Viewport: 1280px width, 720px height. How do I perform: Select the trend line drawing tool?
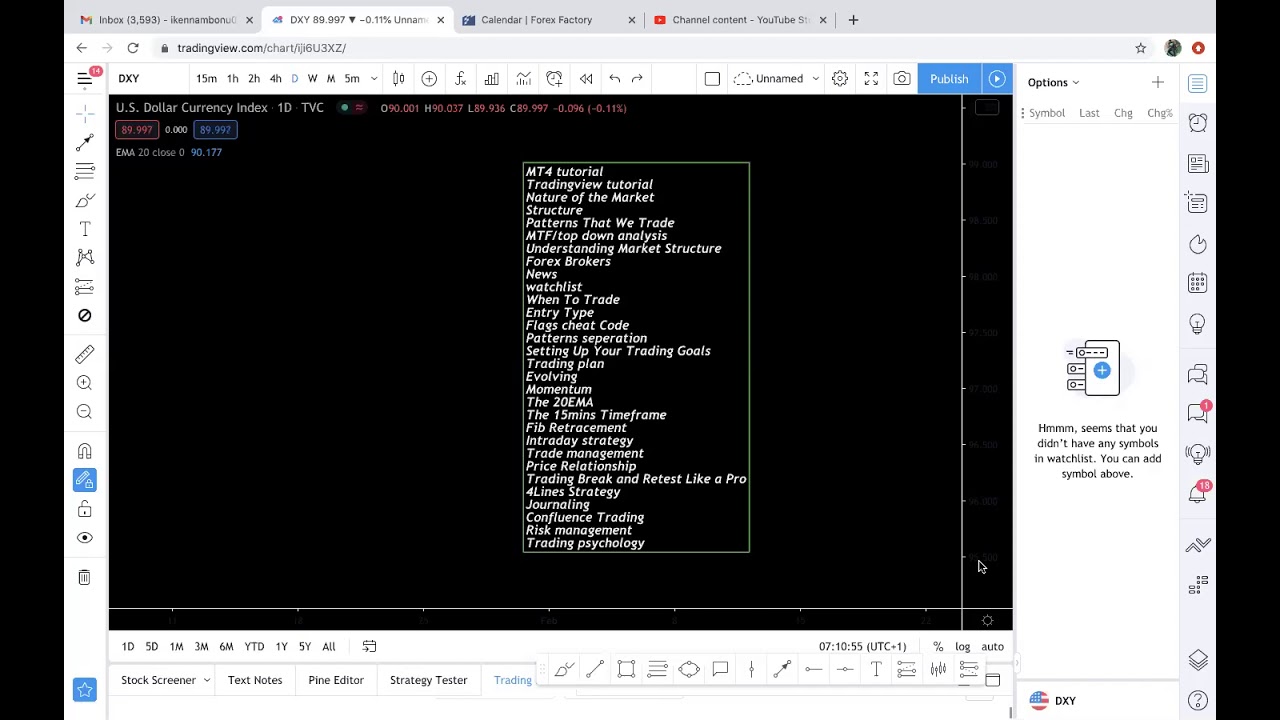coord(85,143)
